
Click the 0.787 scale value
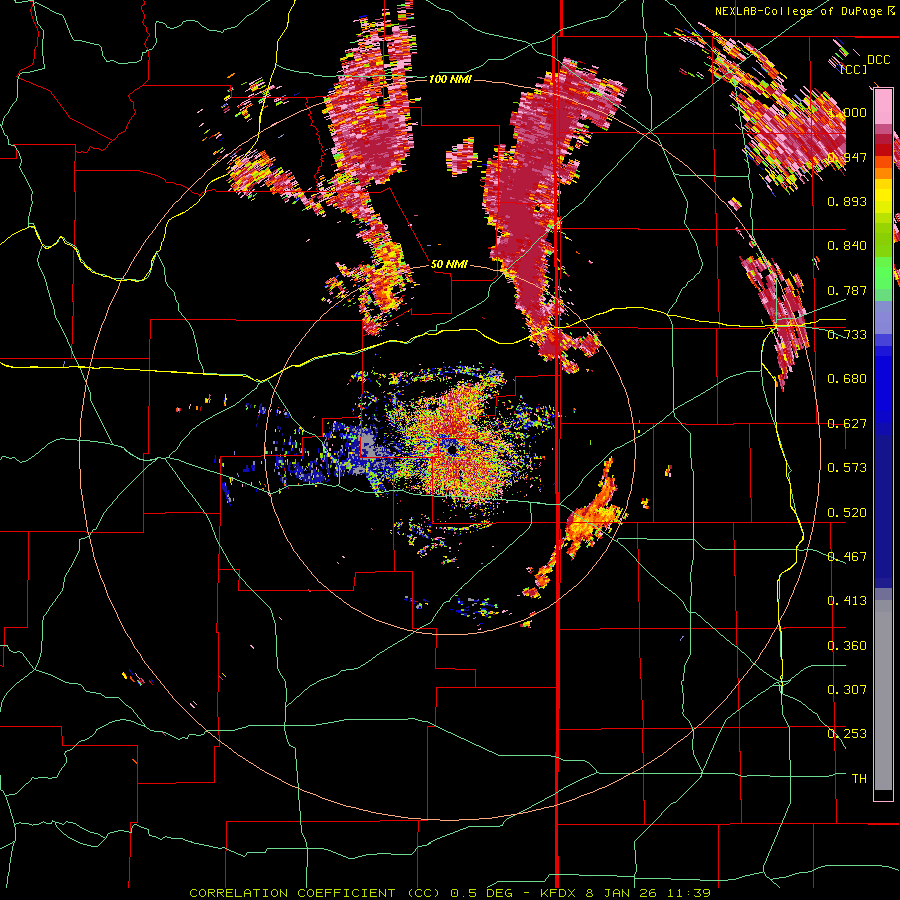click(847, 290)
